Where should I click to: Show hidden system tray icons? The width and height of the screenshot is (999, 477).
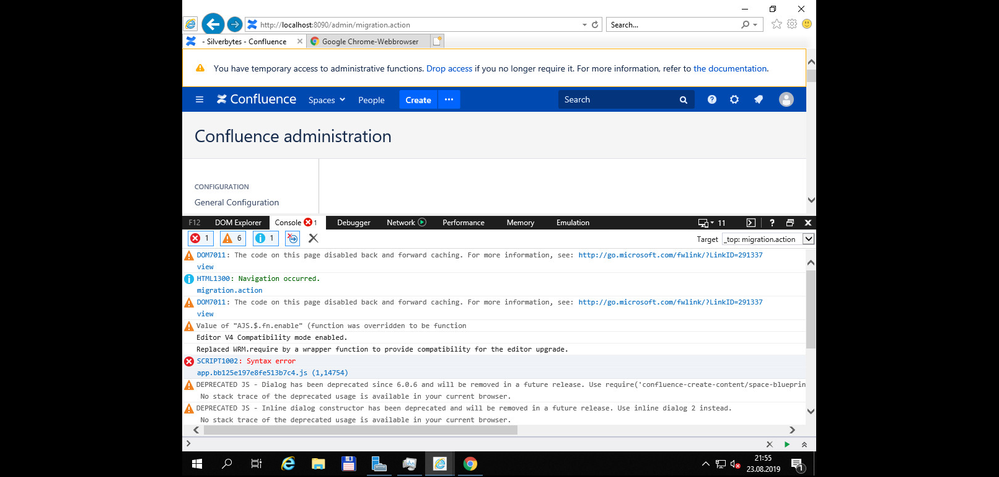point(705,464)
